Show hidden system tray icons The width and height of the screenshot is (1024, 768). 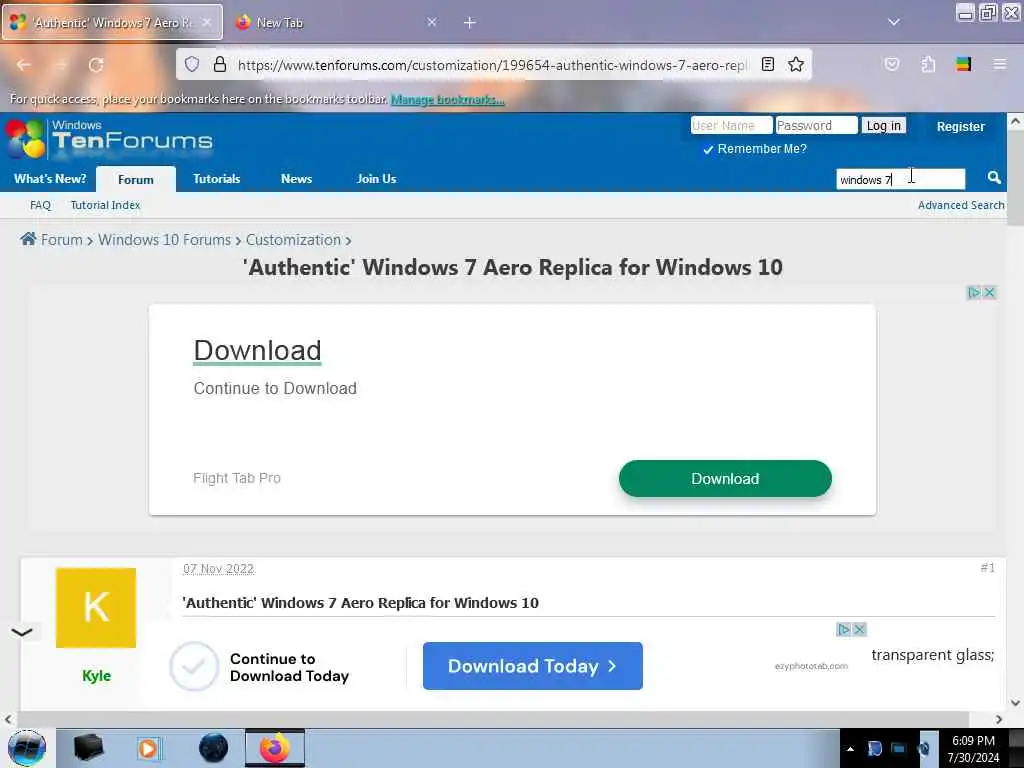coord(850,749)
